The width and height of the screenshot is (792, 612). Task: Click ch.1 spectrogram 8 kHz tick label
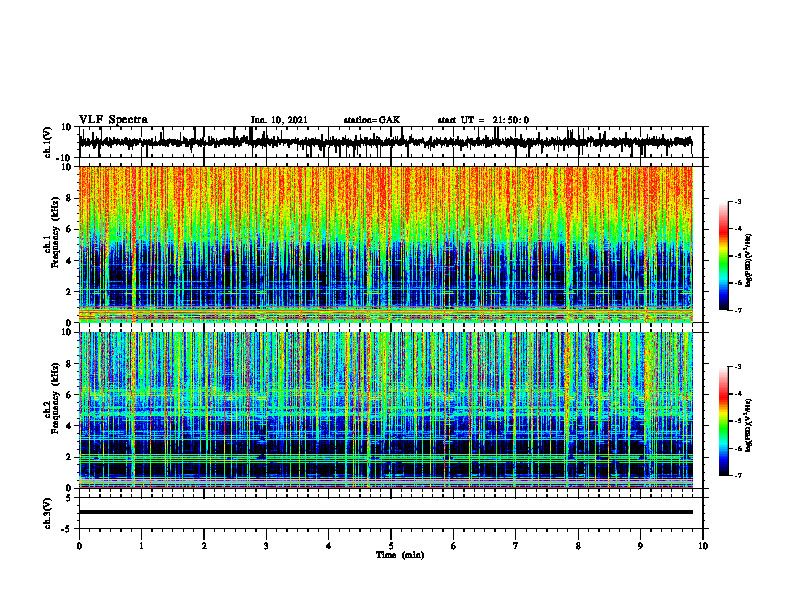point(69,198)
